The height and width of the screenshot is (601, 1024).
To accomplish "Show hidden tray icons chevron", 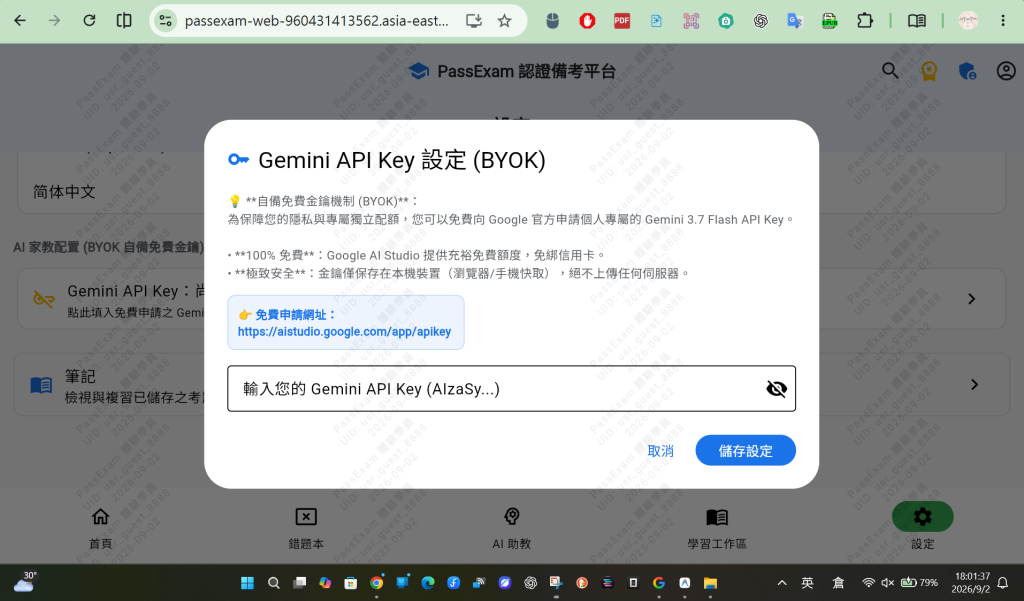I will tap(782, 583).
